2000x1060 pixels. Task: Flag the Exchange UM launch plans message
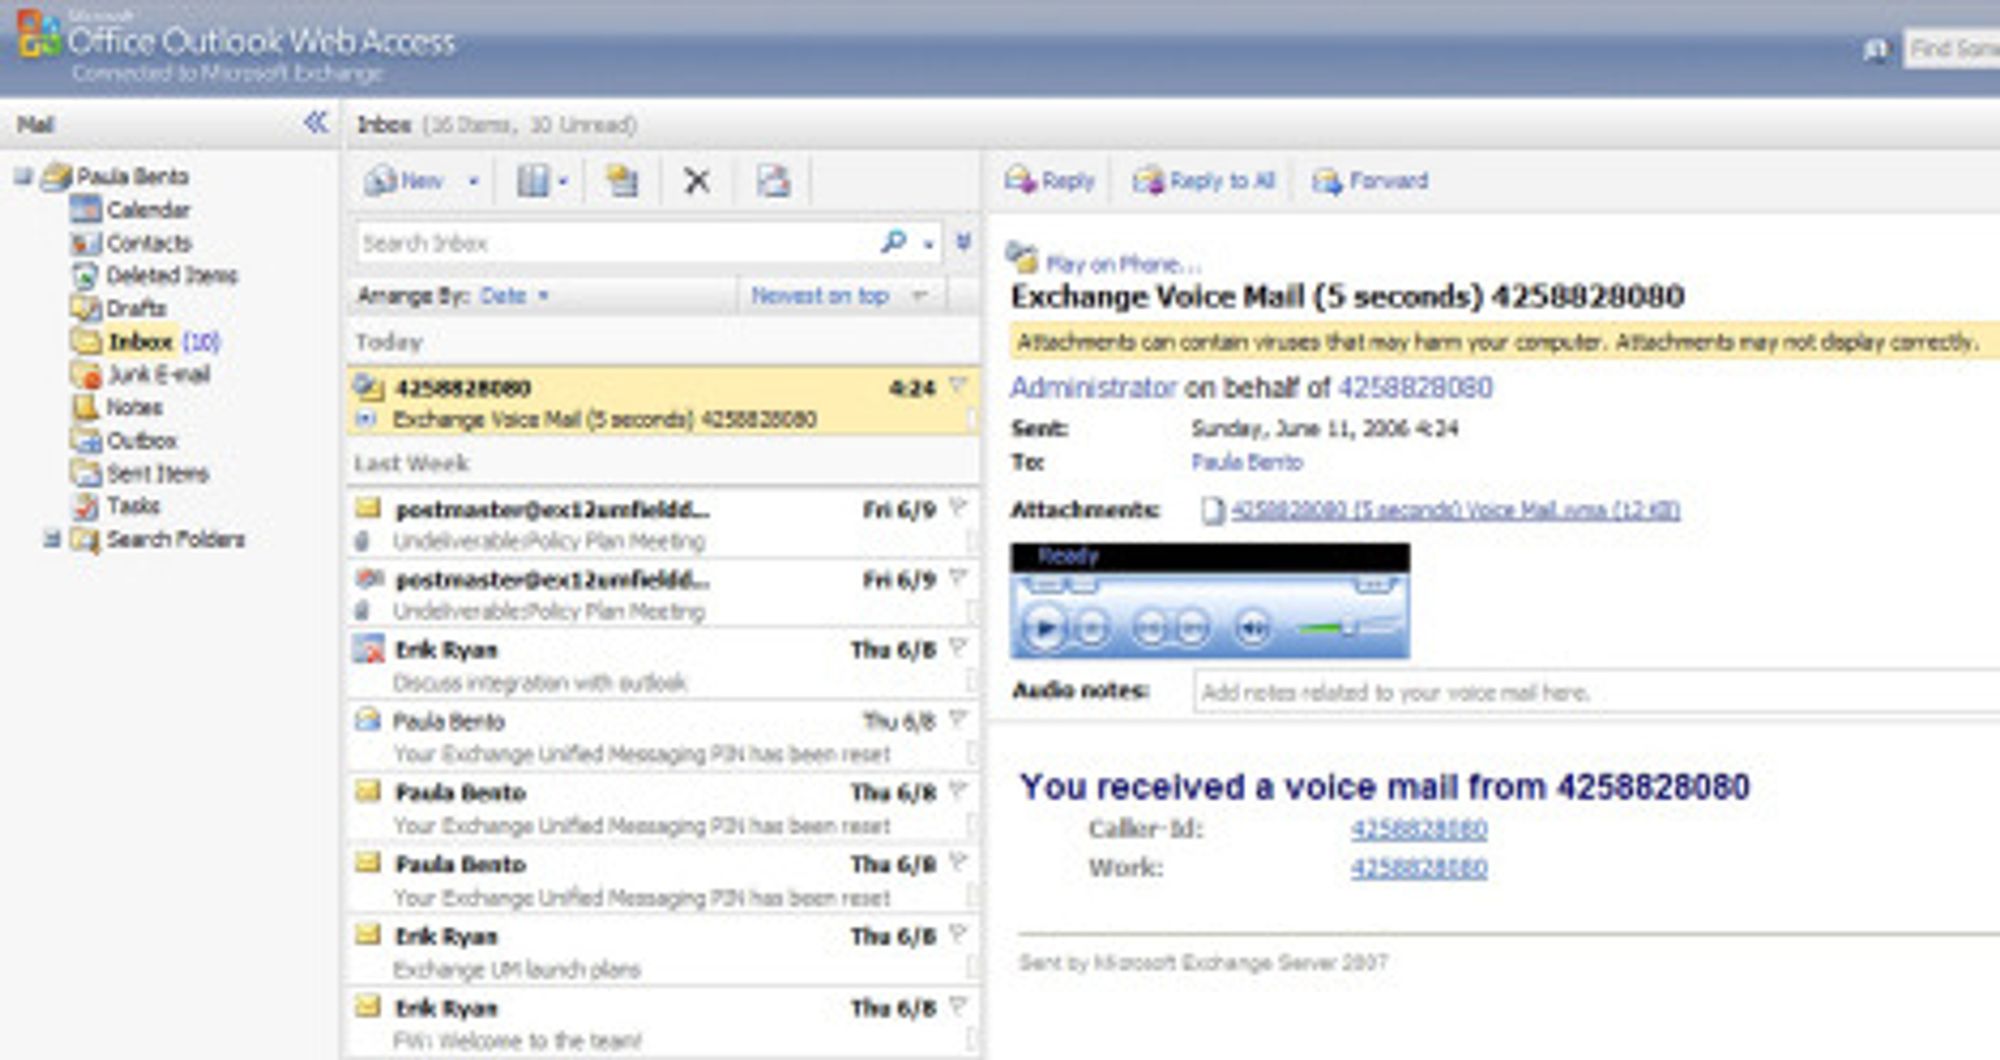(x=957, y=933)
